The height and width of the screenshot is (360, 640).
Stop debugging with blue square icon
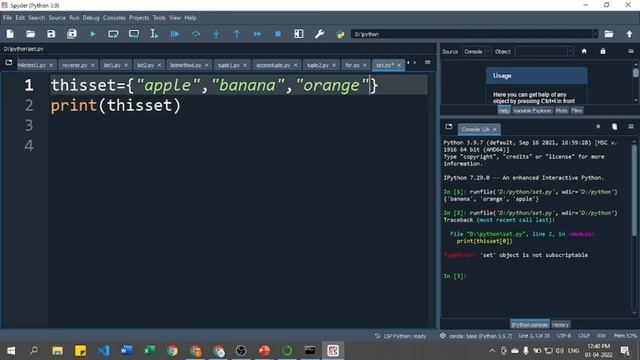278,34
